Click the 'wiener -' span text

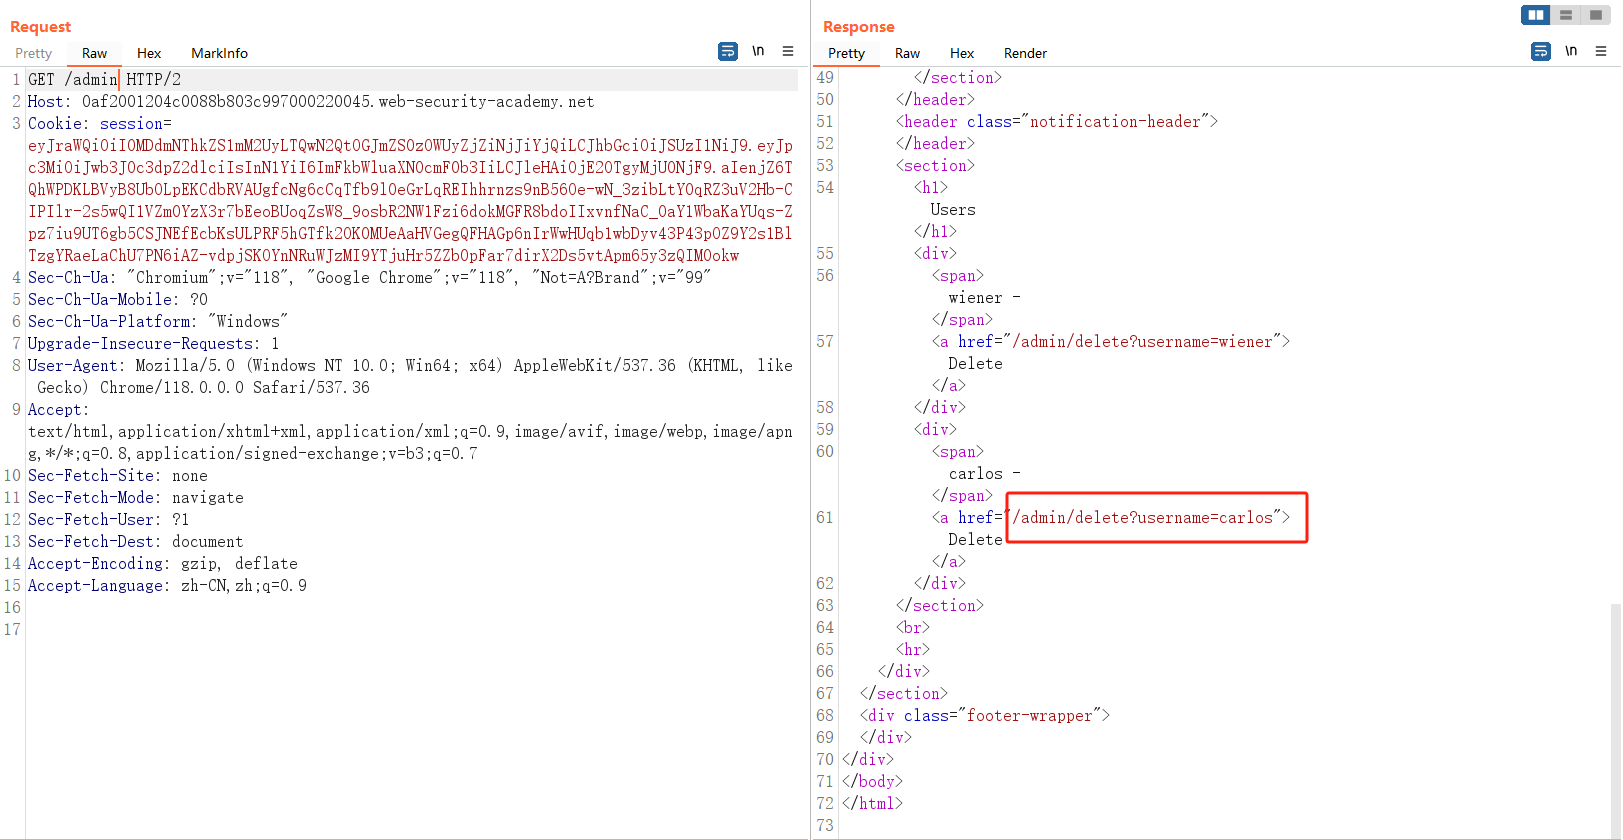coord(984,297)
